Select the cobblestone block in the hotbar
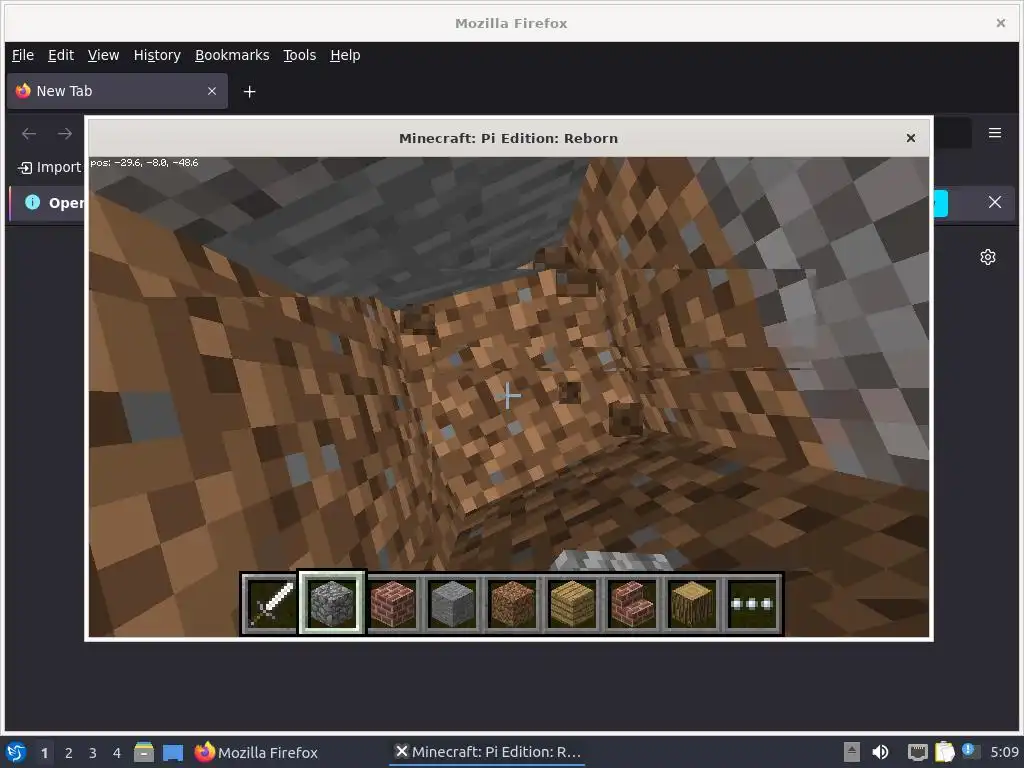Viewport: 1024px width, 768px height. [x=332, y=604]
